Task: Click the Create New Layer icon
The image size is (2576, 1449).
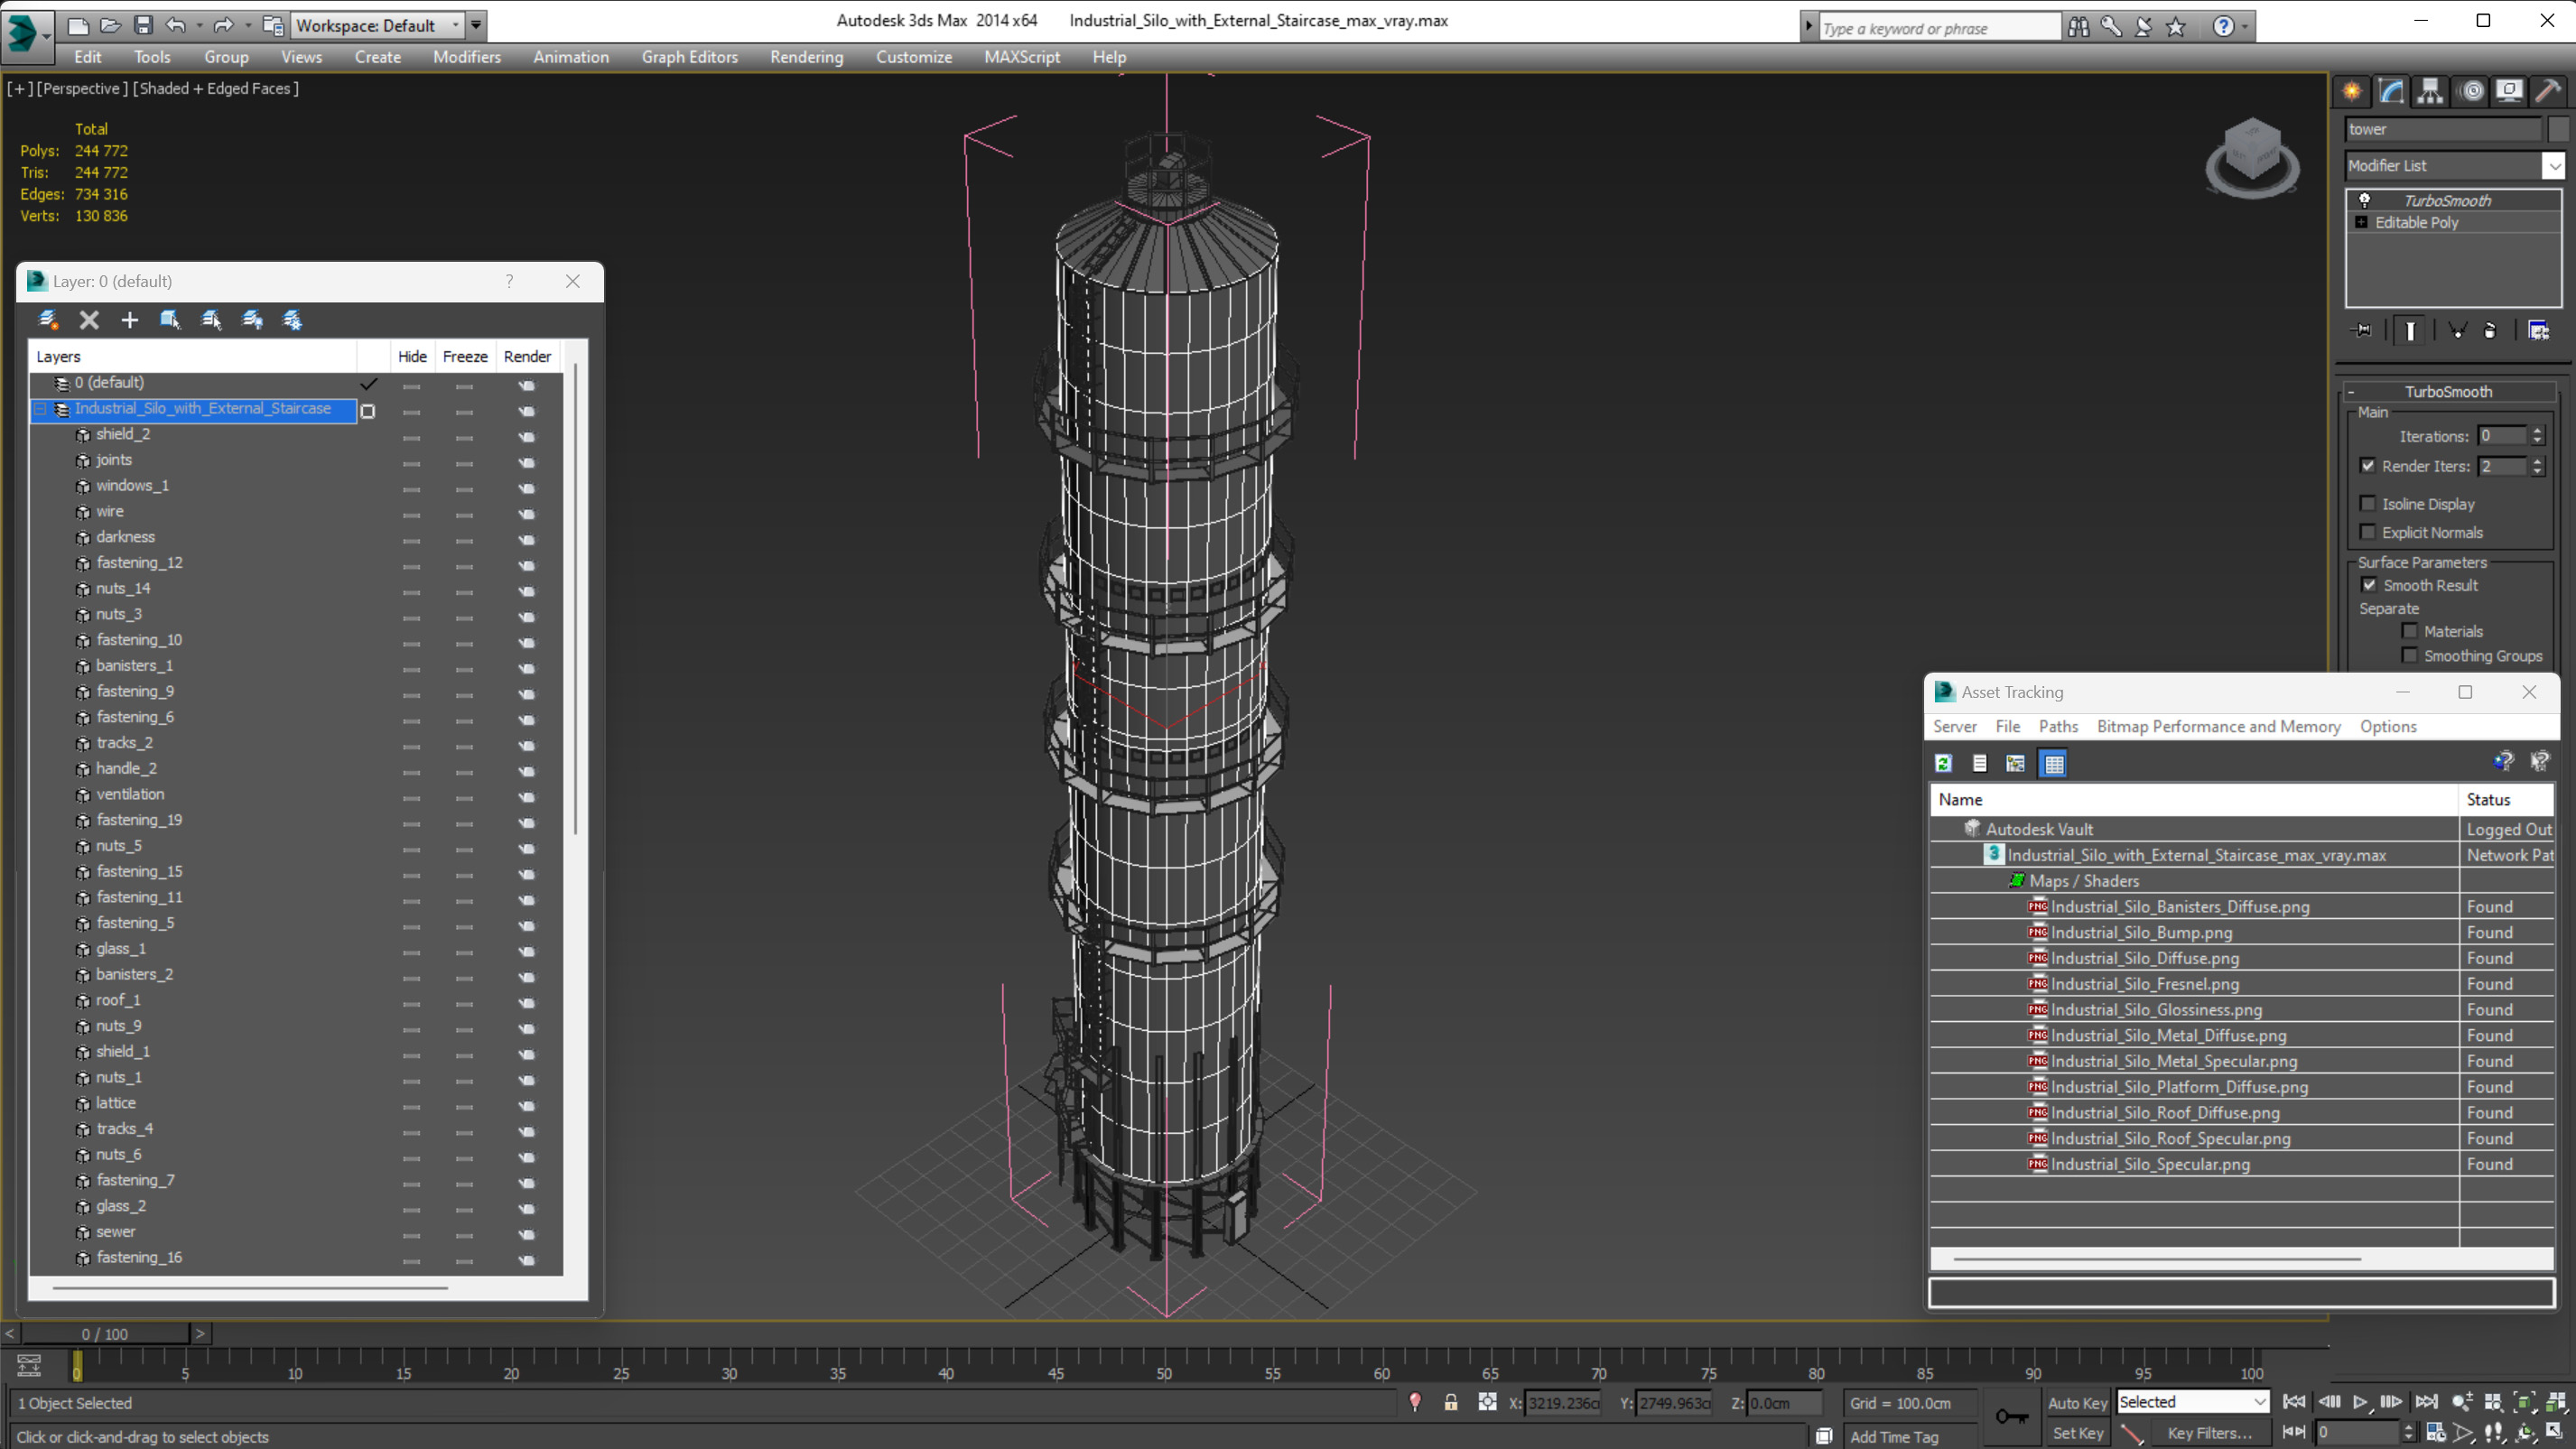Action: tap(47, 320)
